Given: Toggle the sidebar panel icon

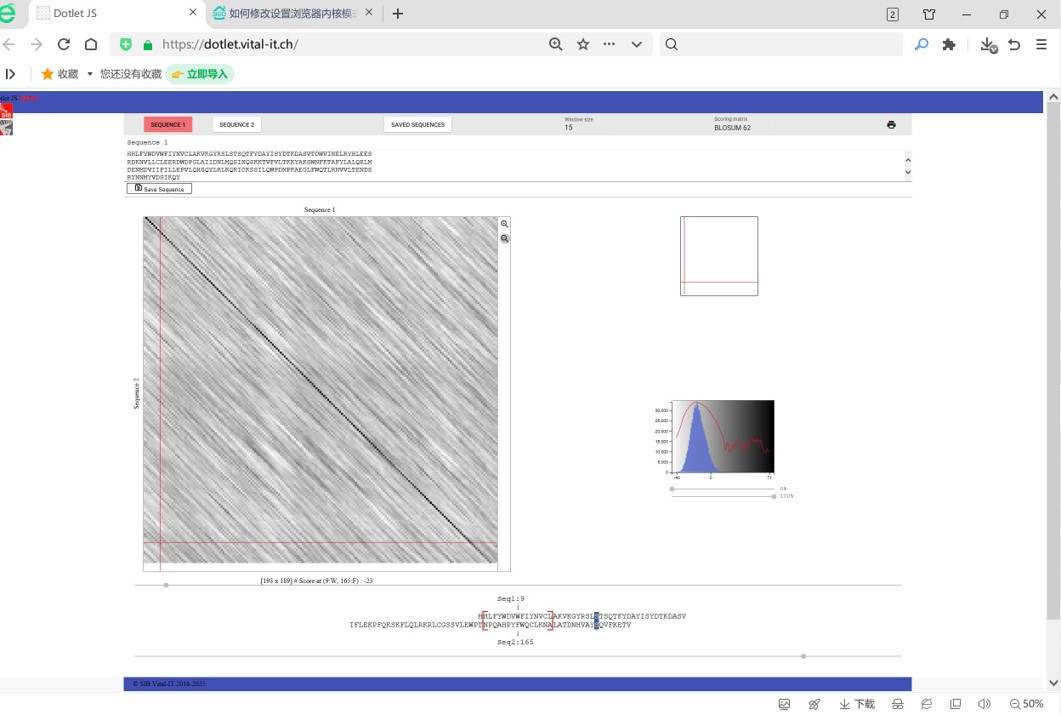Looking at the screenshot, I should pos(10,74).
